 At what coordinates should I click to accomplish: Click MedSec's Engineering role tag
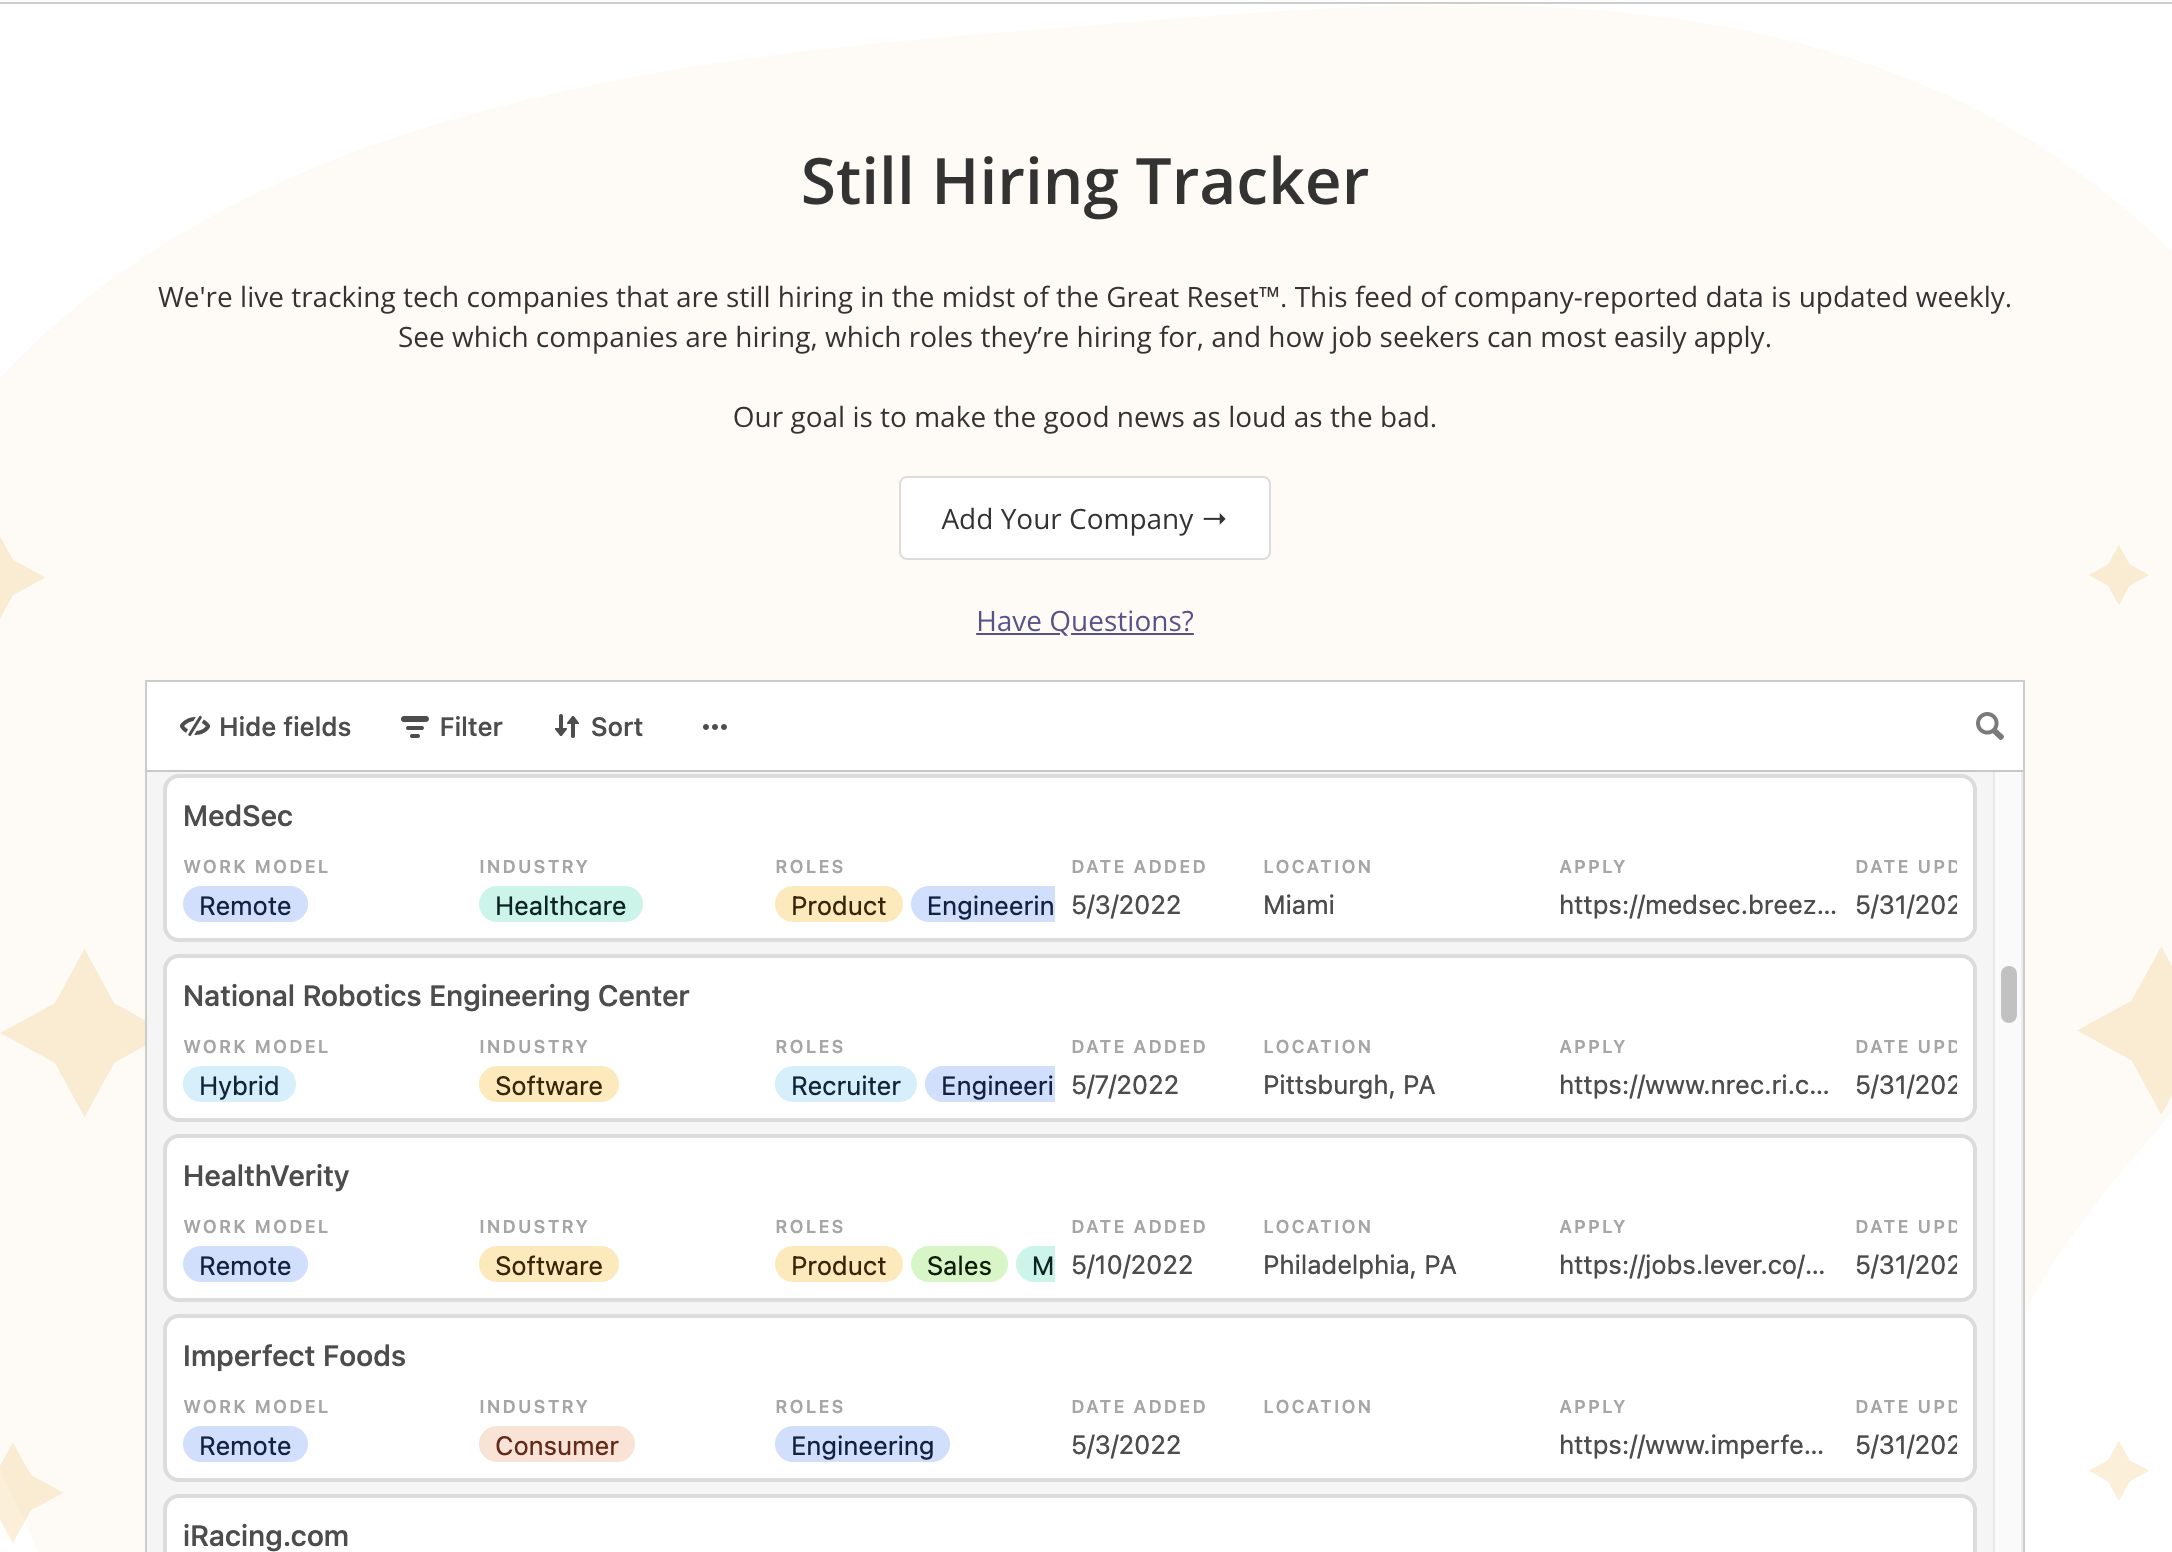click(x=983, y=905)
